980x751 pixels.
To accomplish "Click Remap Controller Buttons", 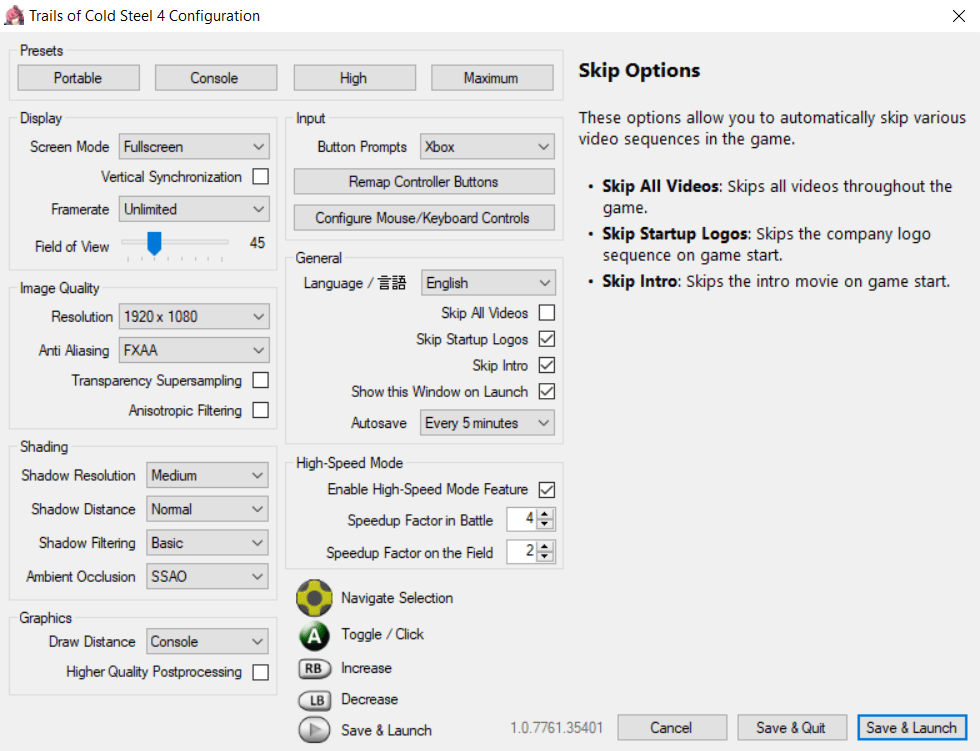I will pos(424,182).
